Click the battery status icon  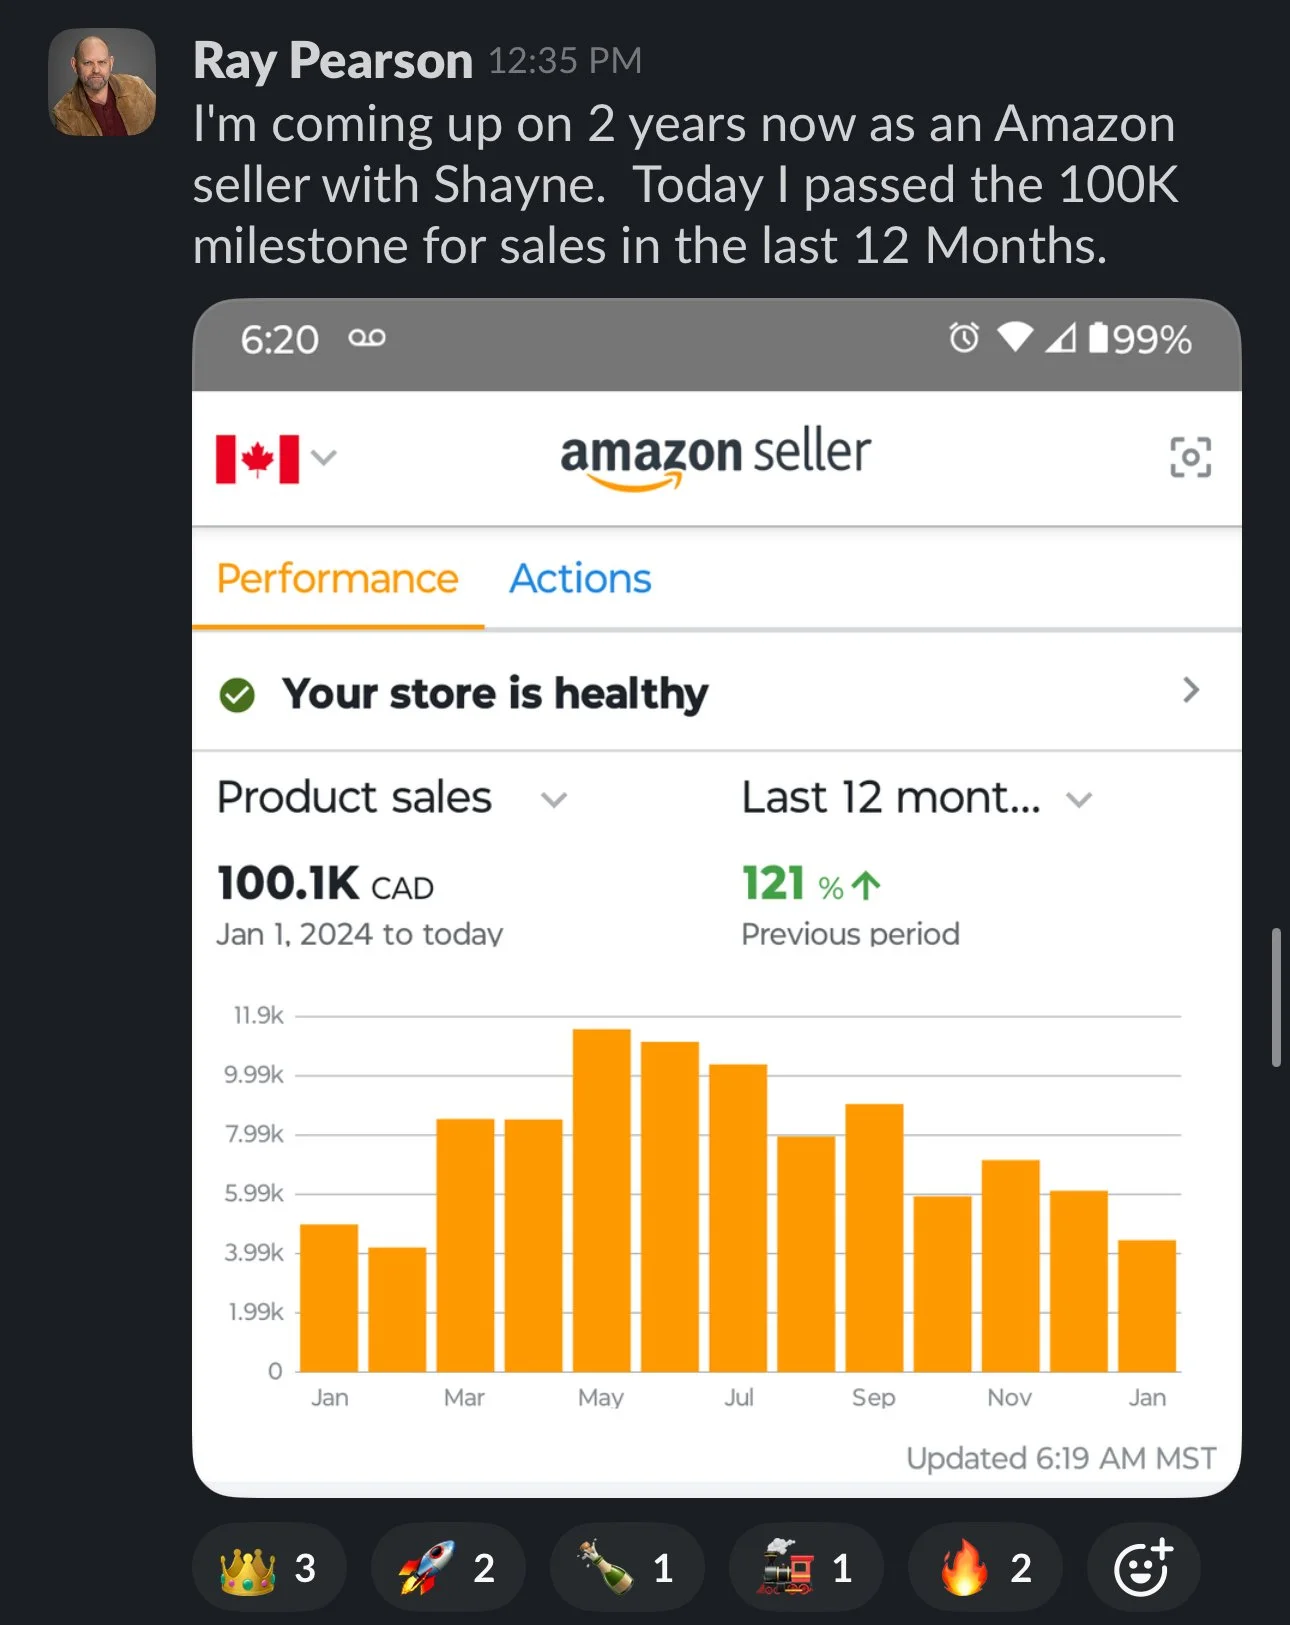(x=1098, y=338)
